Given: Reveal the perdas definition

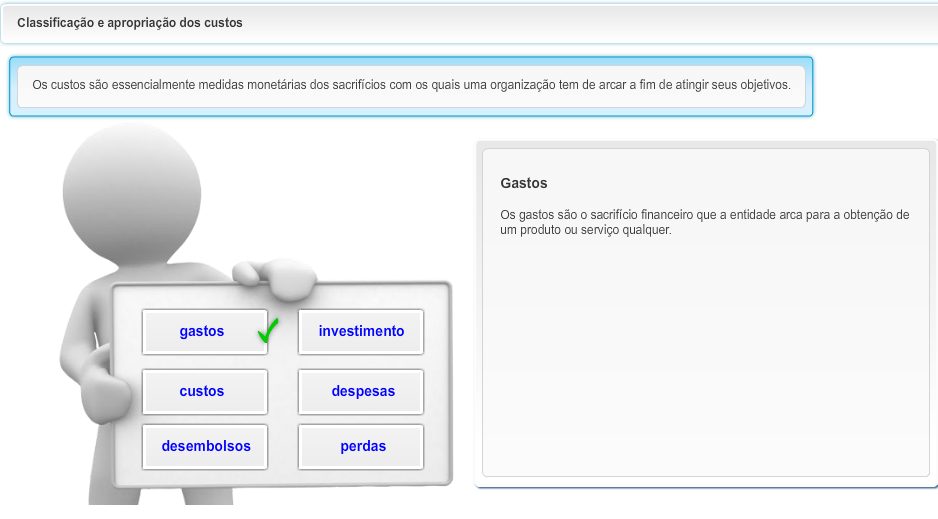Looking at the screenshot, I should point(362,447).
